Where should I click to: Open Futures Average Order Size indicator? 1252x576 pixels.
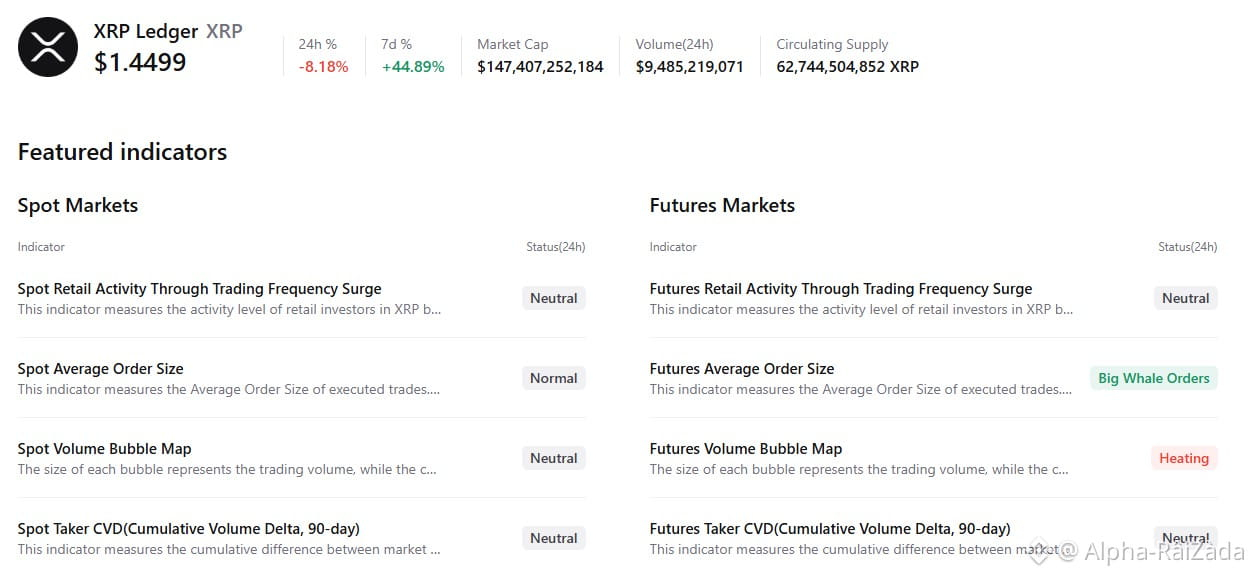coord(742,369)
